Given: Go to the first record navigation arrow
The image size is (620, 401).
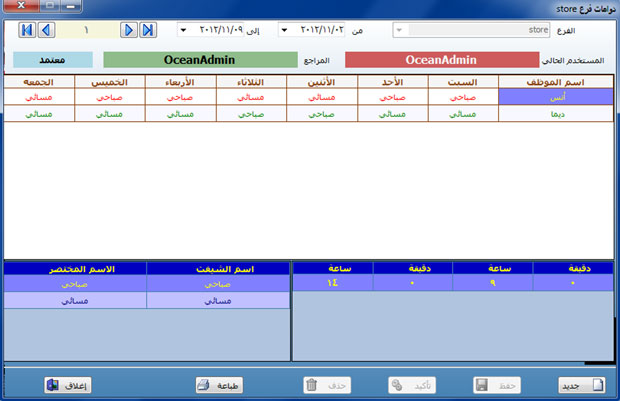Looking at the screenshot, I should click(x=27, y=30).
